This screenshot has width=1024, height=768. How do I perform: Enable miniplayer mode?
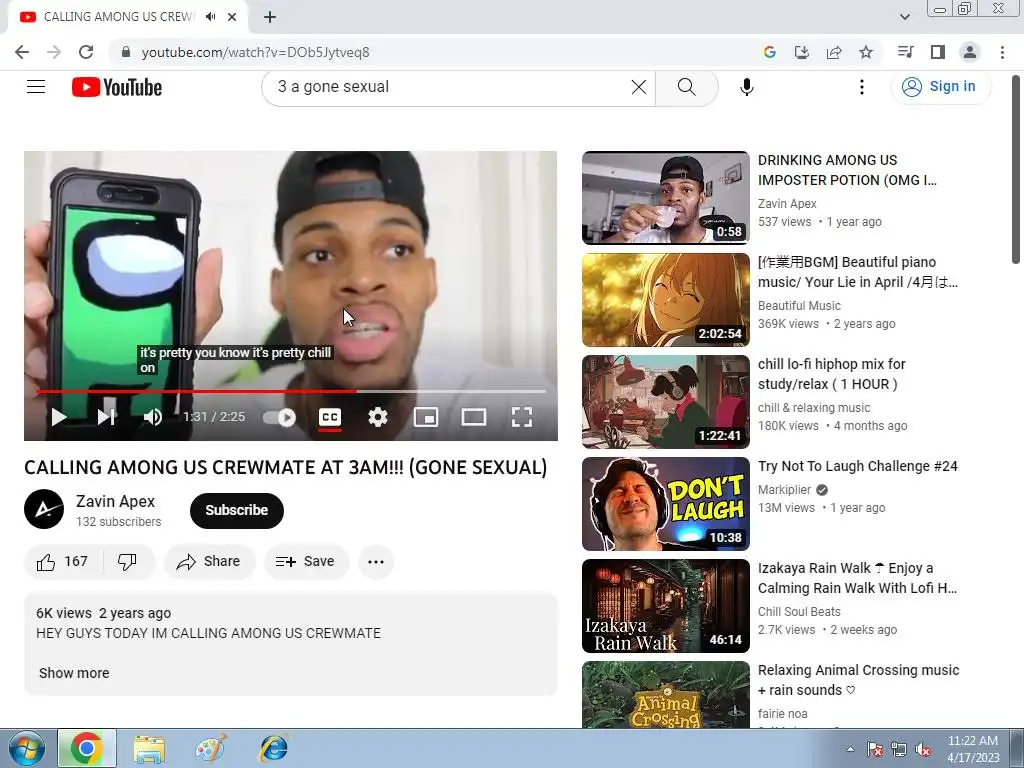click(426, 417)
